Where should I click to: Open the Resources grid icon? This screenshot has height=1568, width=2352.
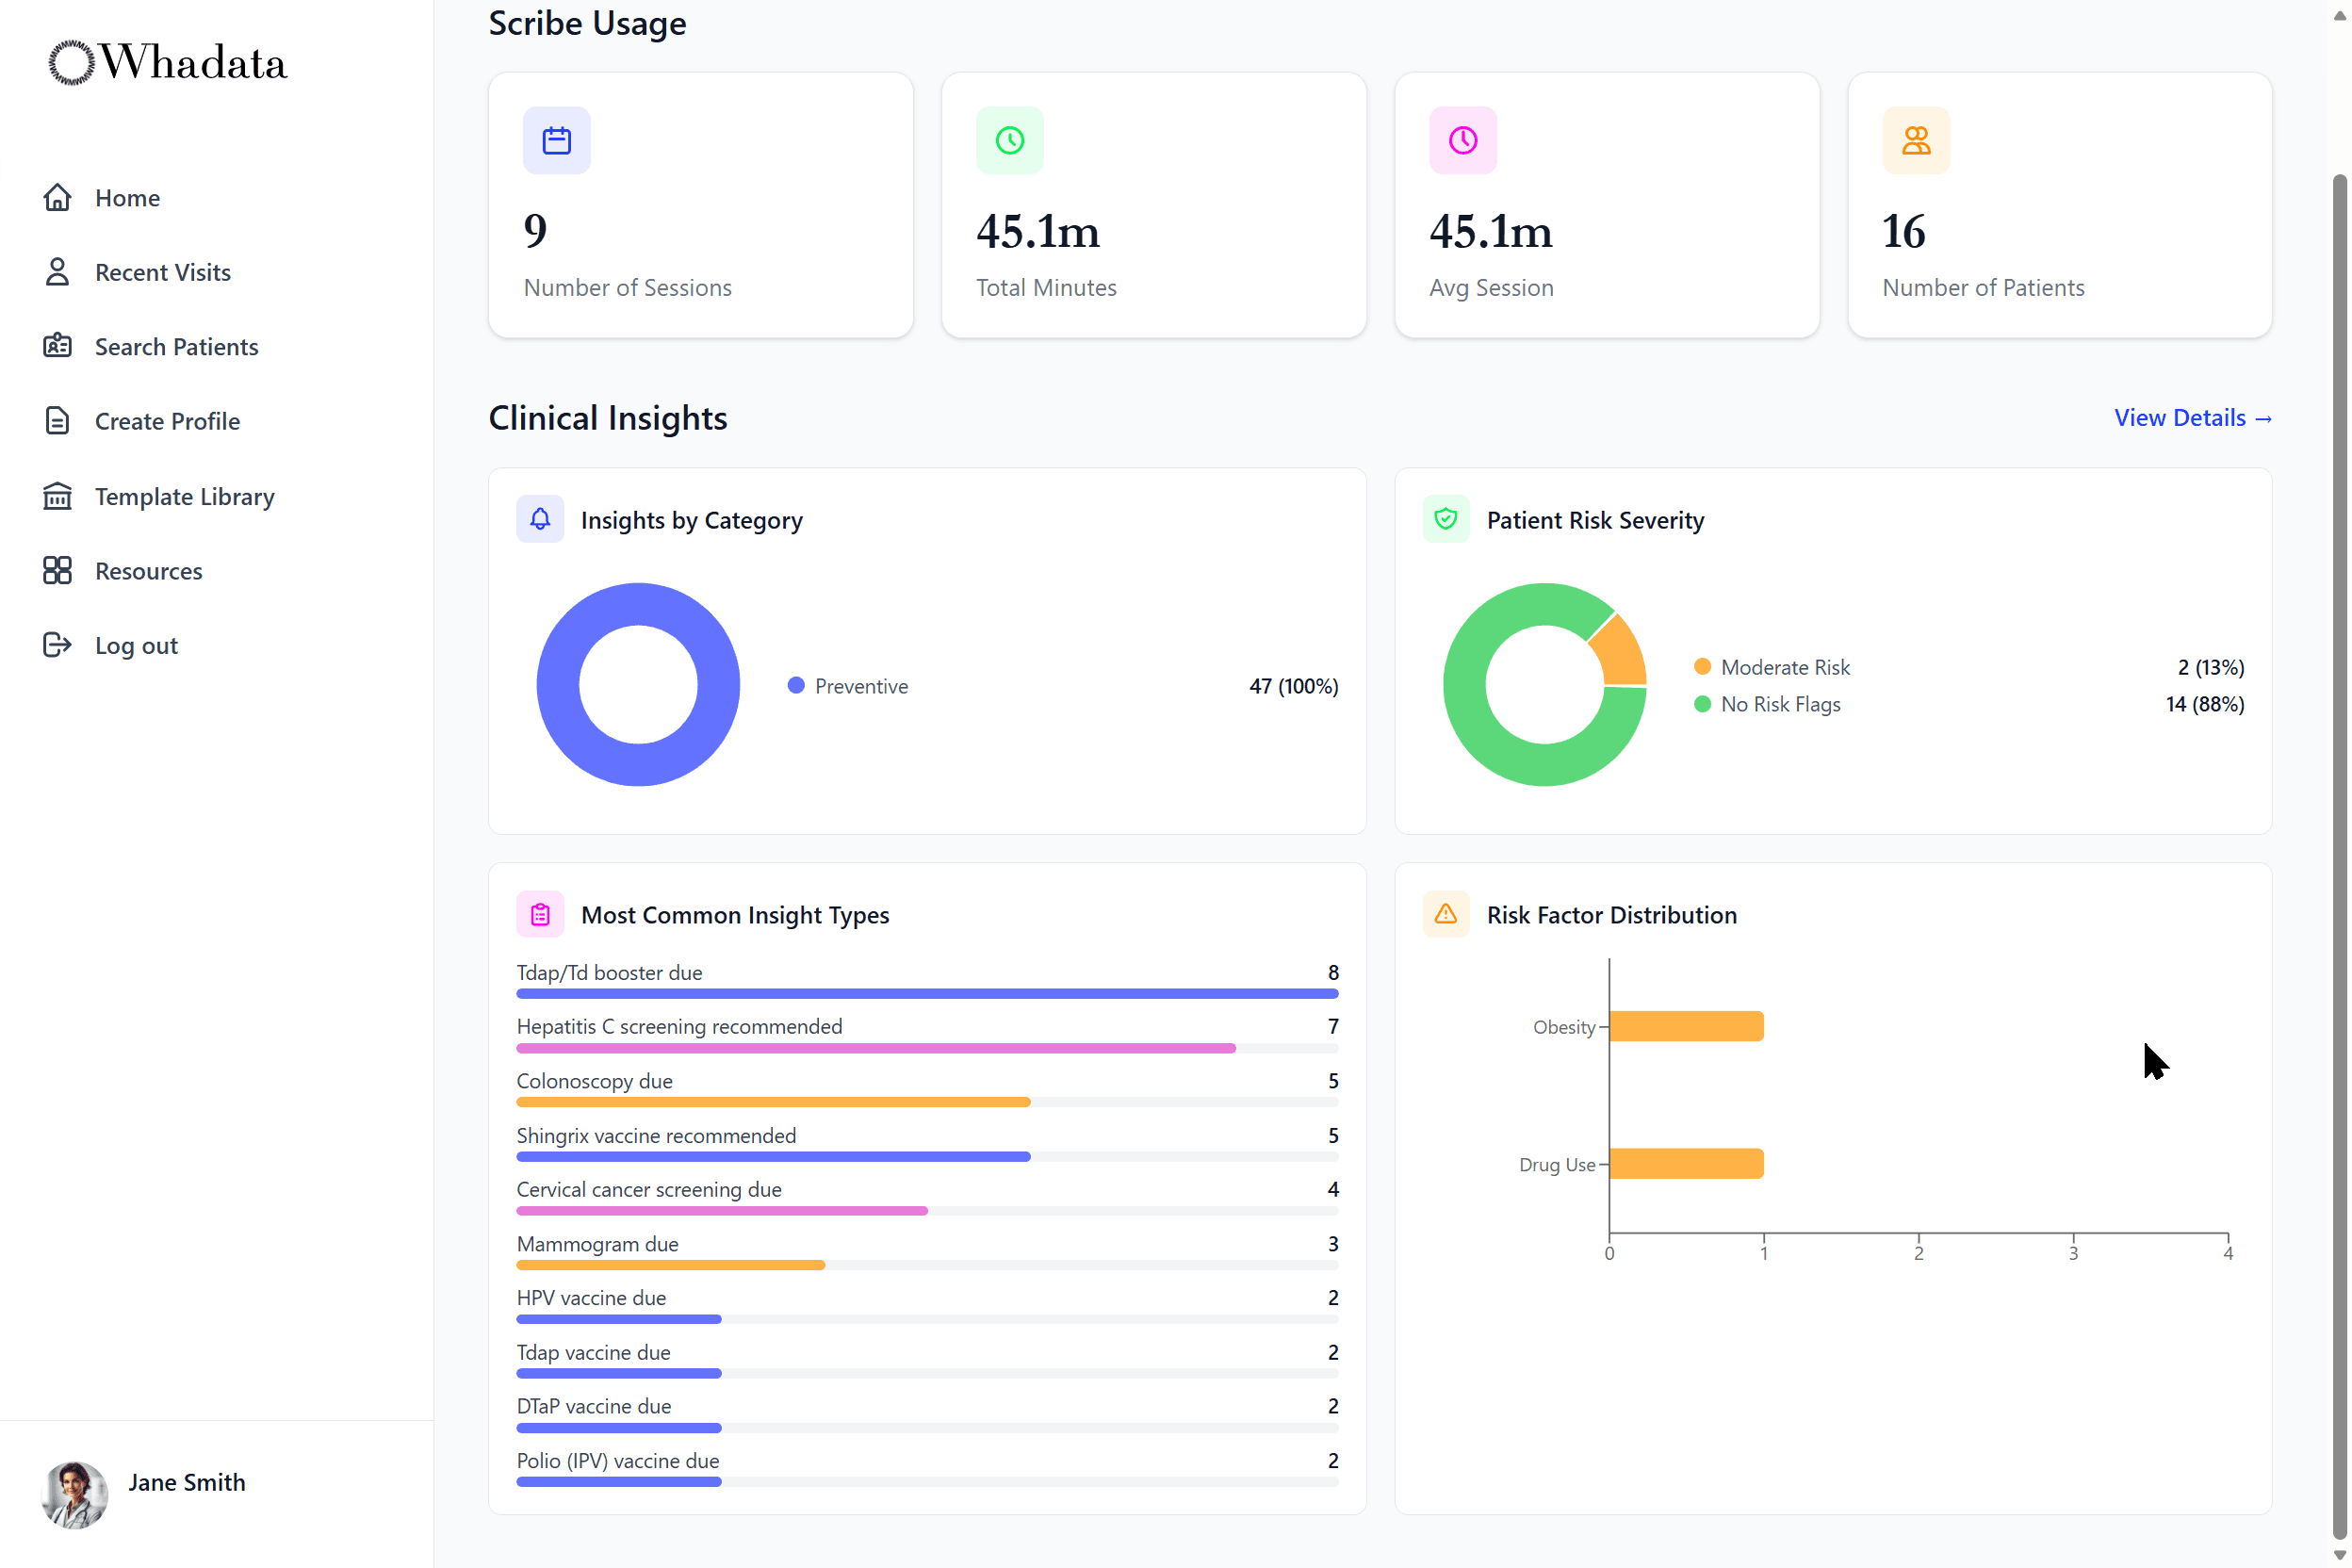pos(57,570)
